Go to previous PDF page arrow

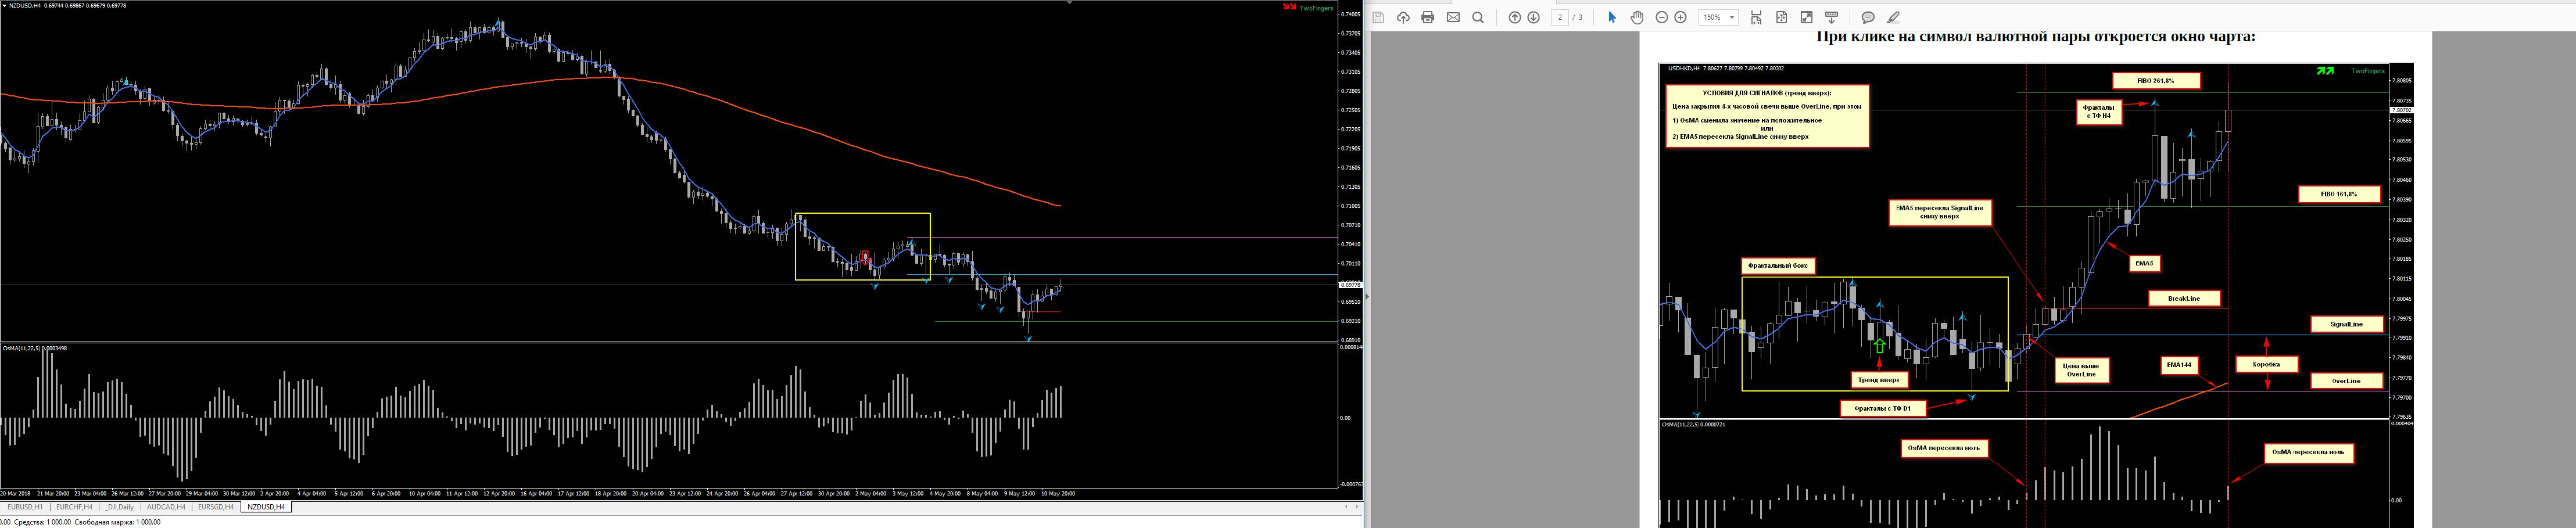pos(1514,17)
